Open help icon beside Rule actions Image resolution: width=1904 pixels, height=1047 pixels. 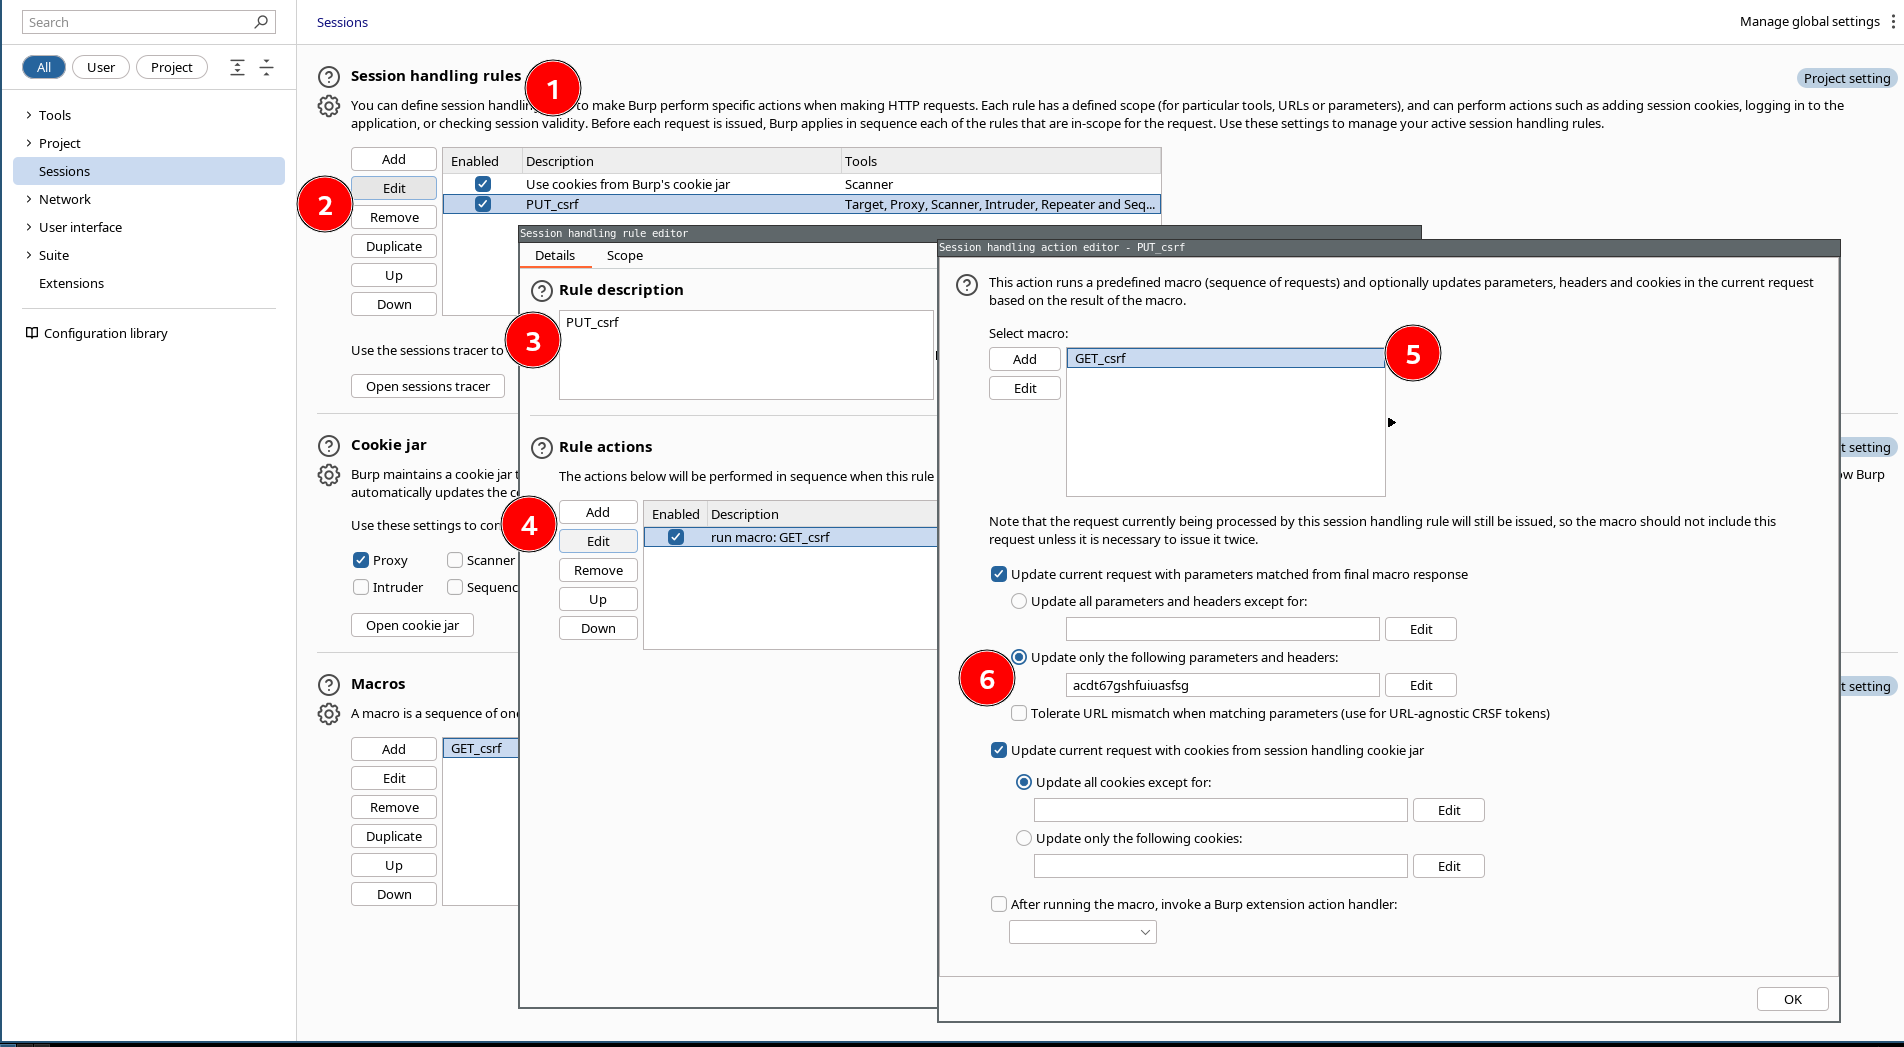tap(541, 447)
